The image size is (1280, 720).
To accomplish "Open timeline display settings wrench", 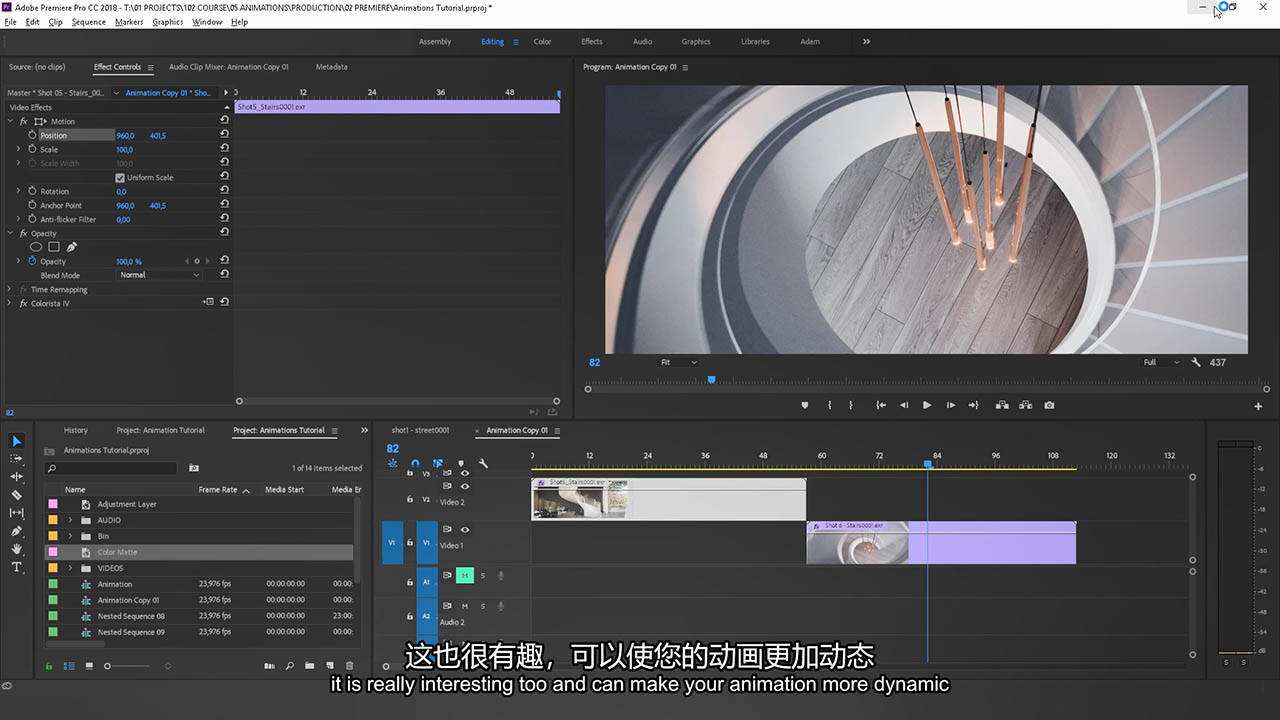I will 483,463.
